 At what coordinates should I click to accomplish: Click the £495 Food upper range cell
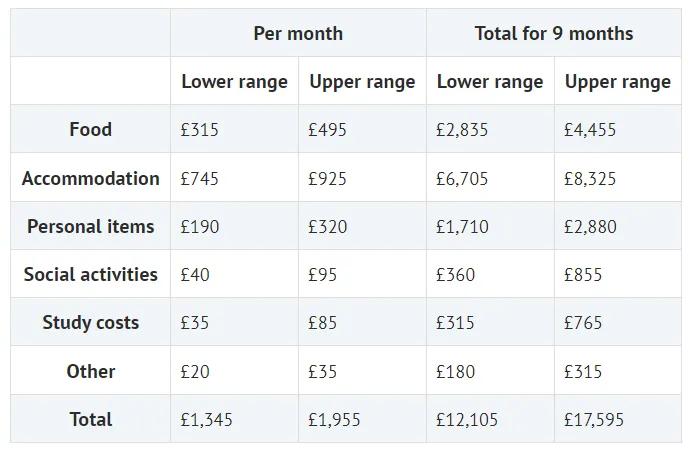pyautogui.click(x=328, y=130)
